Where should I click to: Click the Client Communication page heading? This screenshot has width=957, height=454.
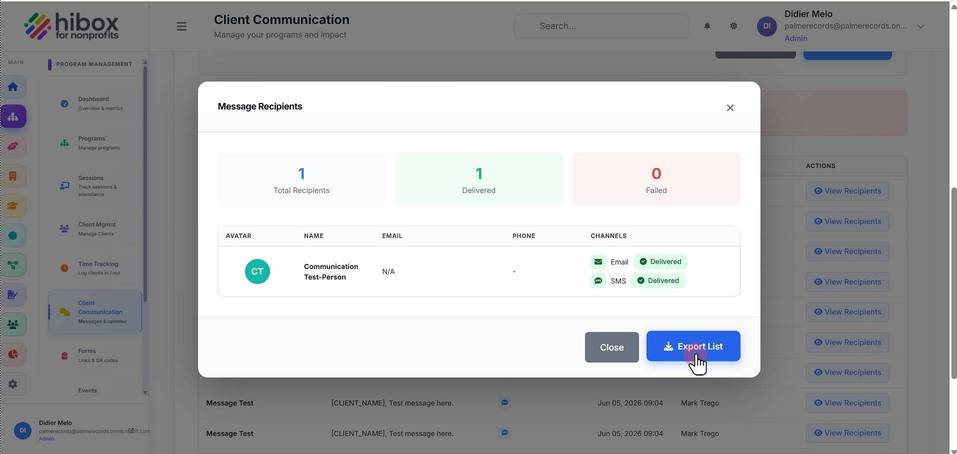(x=282, y=20)
